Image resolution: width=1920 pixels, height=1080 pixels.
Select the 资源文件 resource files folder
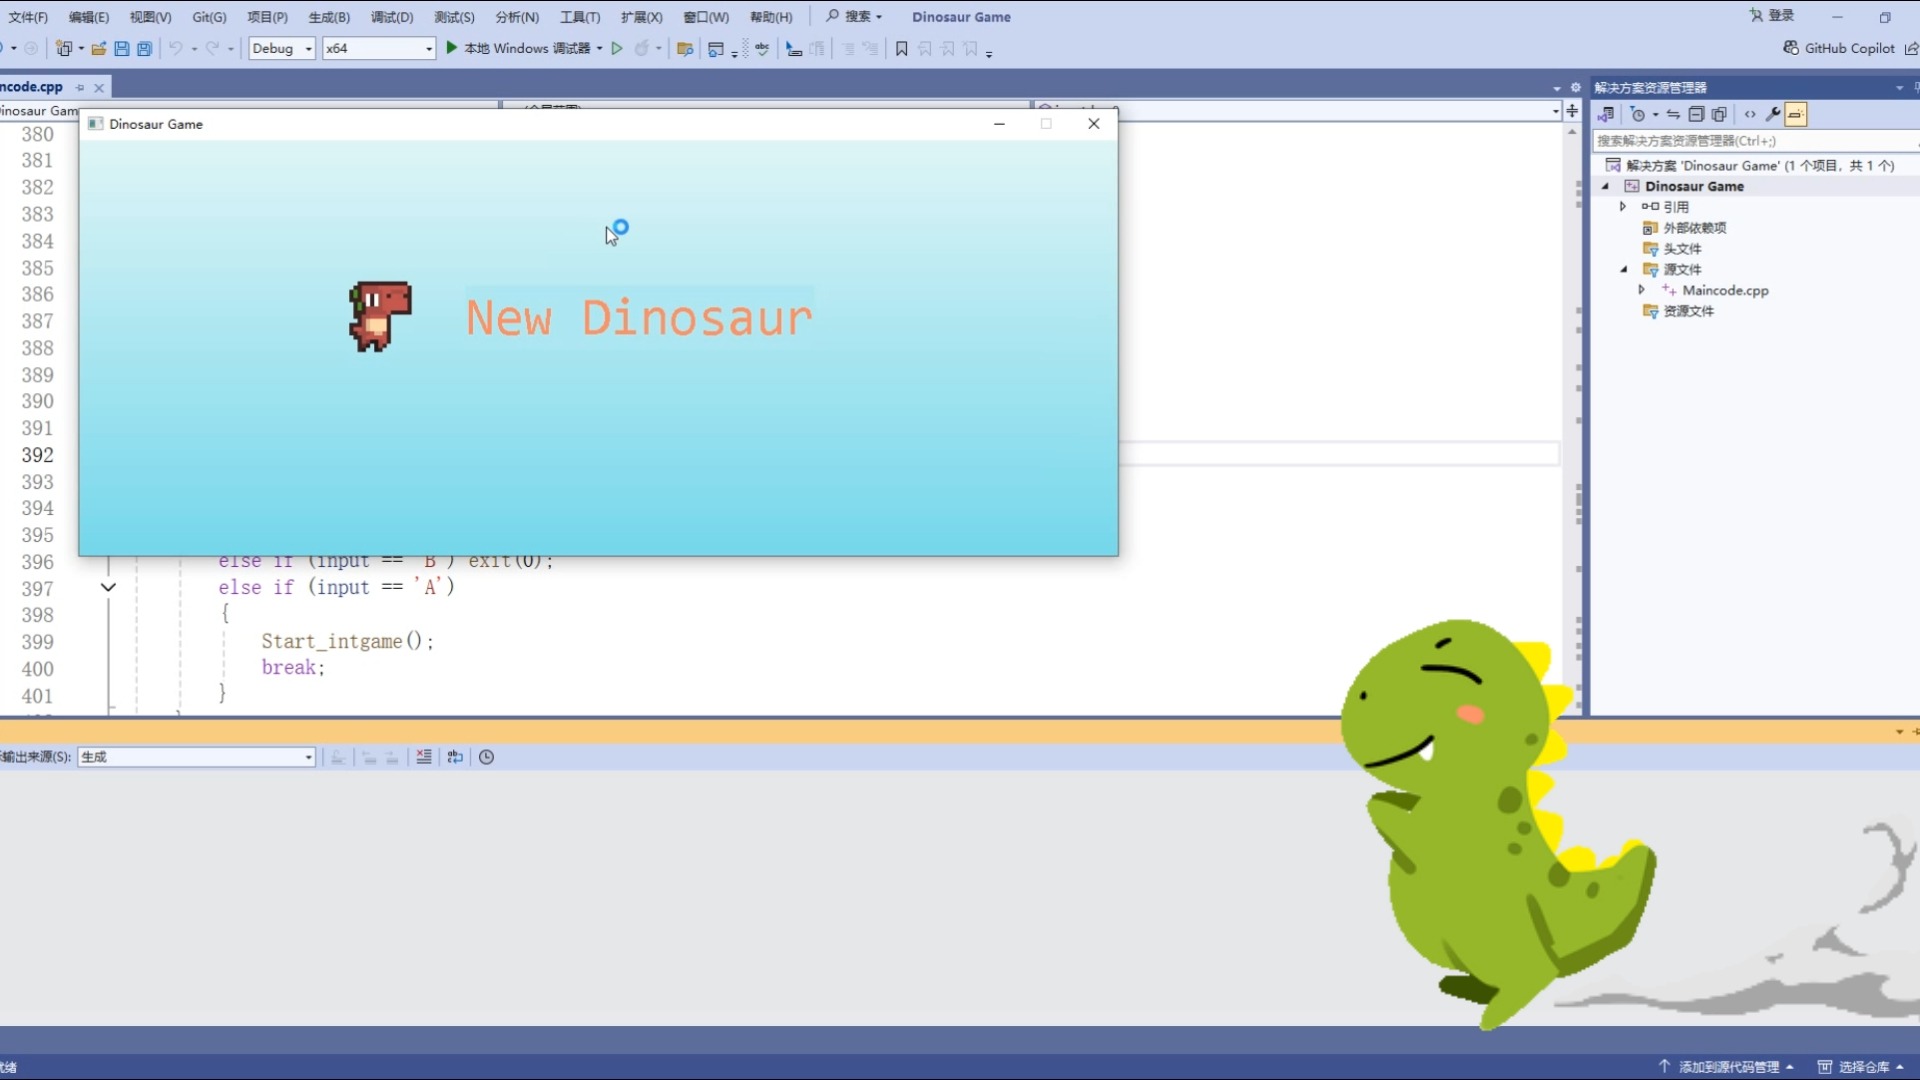[x=1678, y=311]
